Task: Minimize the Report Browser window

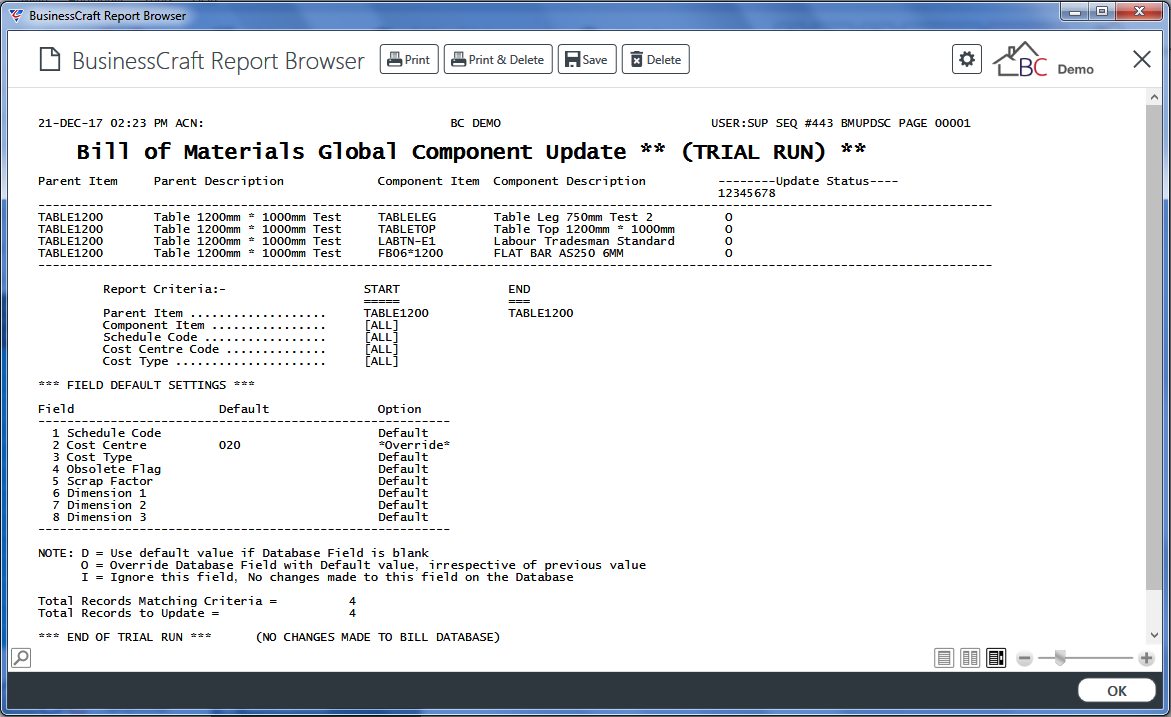Action: pyautogui.click(x=1075, y=11)
